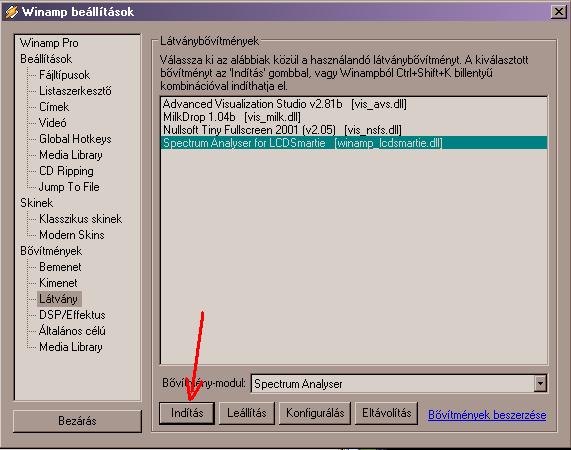
Task: Click the Konfigurálás button
Action: [x=315, y=413]
